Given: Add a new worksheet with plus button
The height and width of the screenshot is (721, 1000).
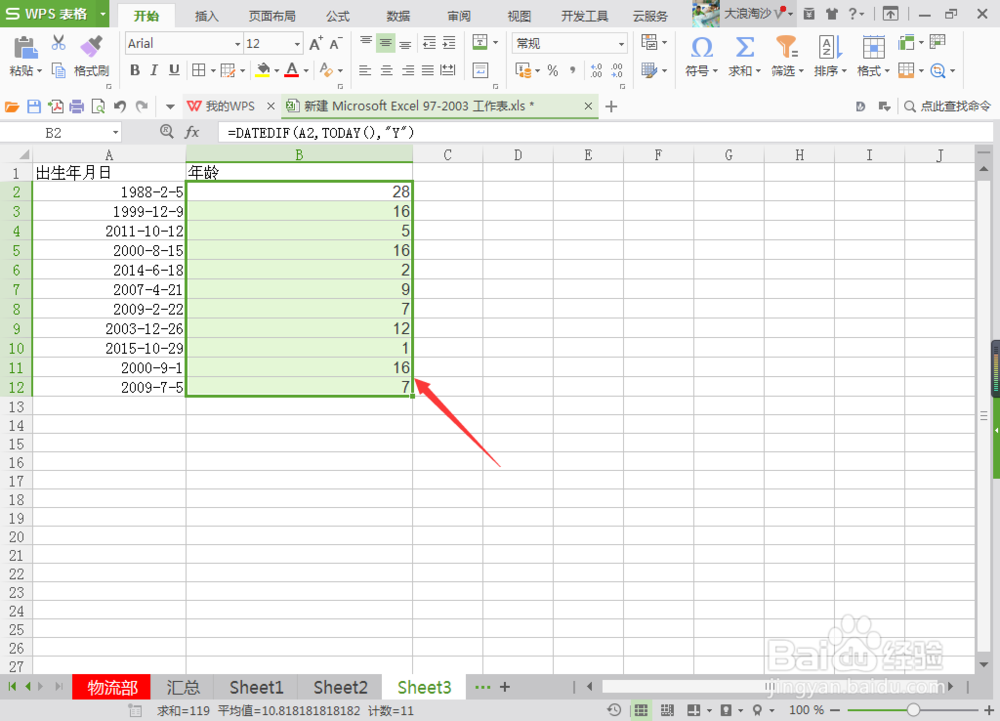Looking at the screenshot, I should click(x=504, y=687).
